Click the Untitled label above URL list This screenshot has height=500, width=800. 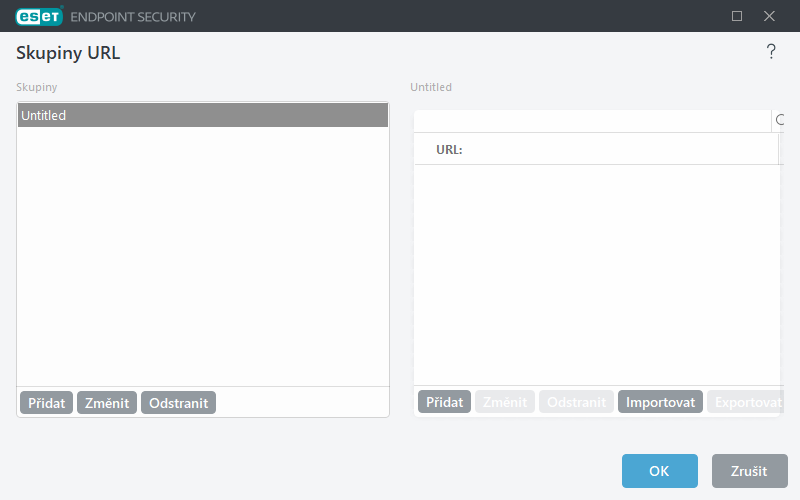tap(431, 87)
